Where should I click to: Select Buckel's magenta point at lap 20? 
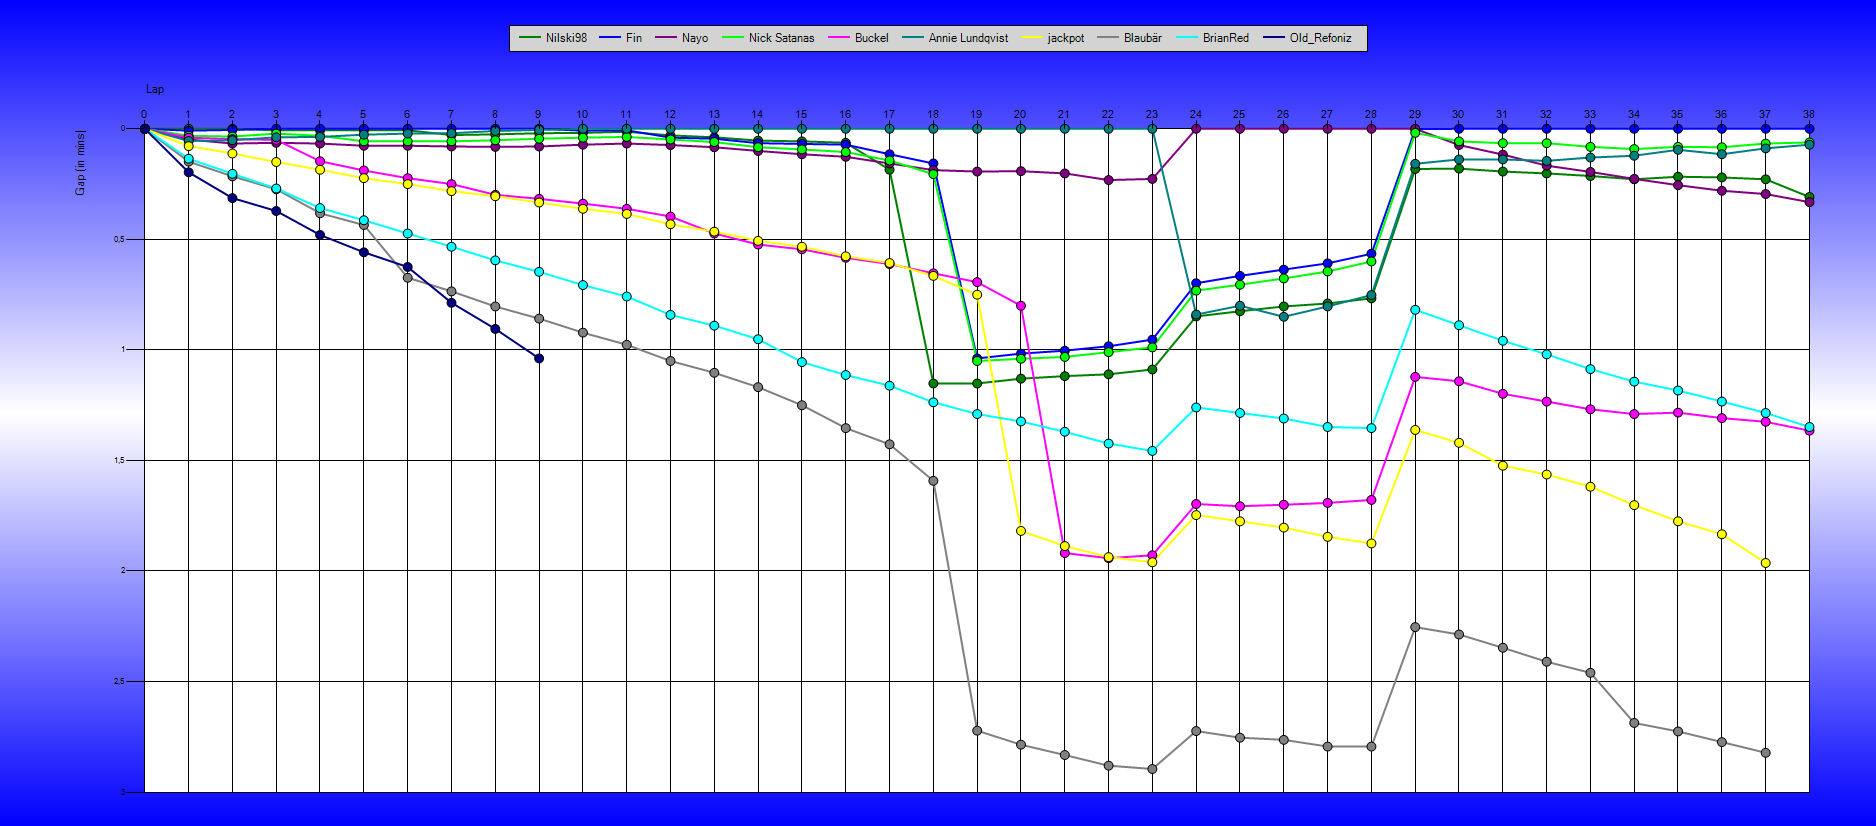[x=1020, y=306]
